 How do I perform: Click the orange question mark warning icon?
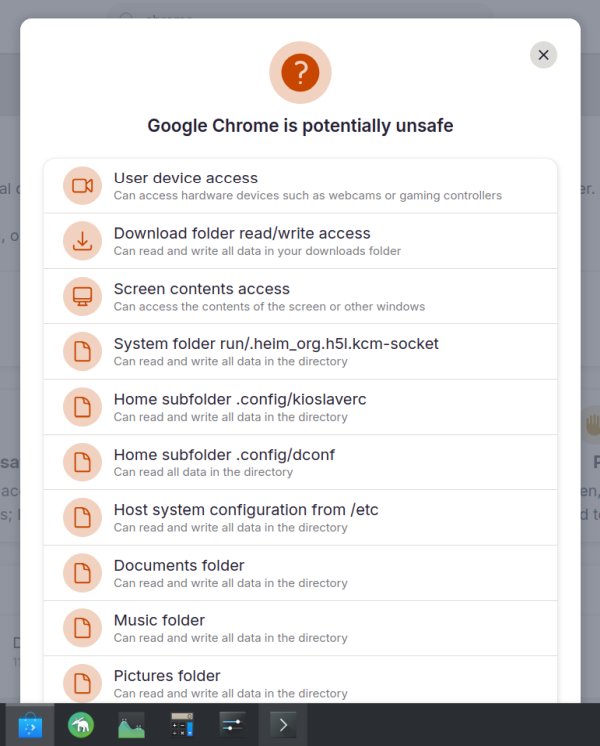pyautogui.click(x=300, y=72)
